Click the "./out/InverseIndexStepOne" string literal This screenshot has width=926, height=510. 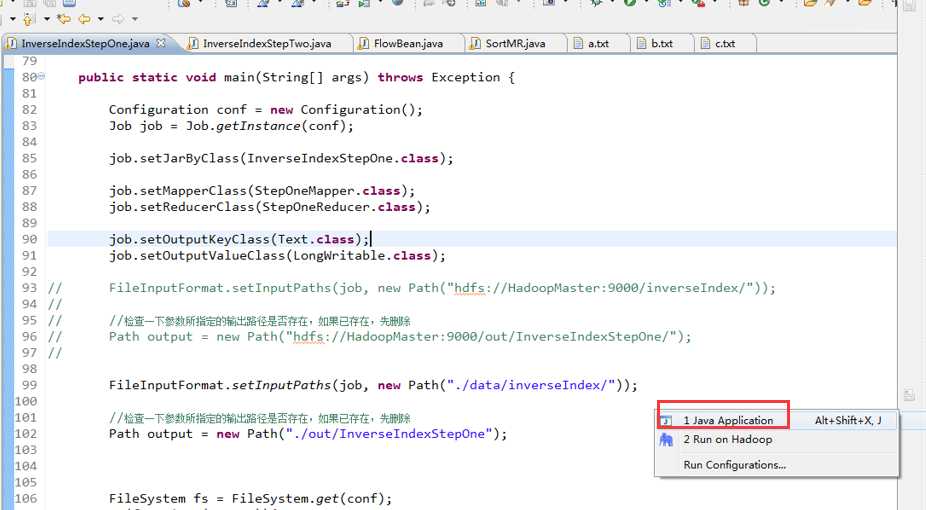click(x=389, y=434)
